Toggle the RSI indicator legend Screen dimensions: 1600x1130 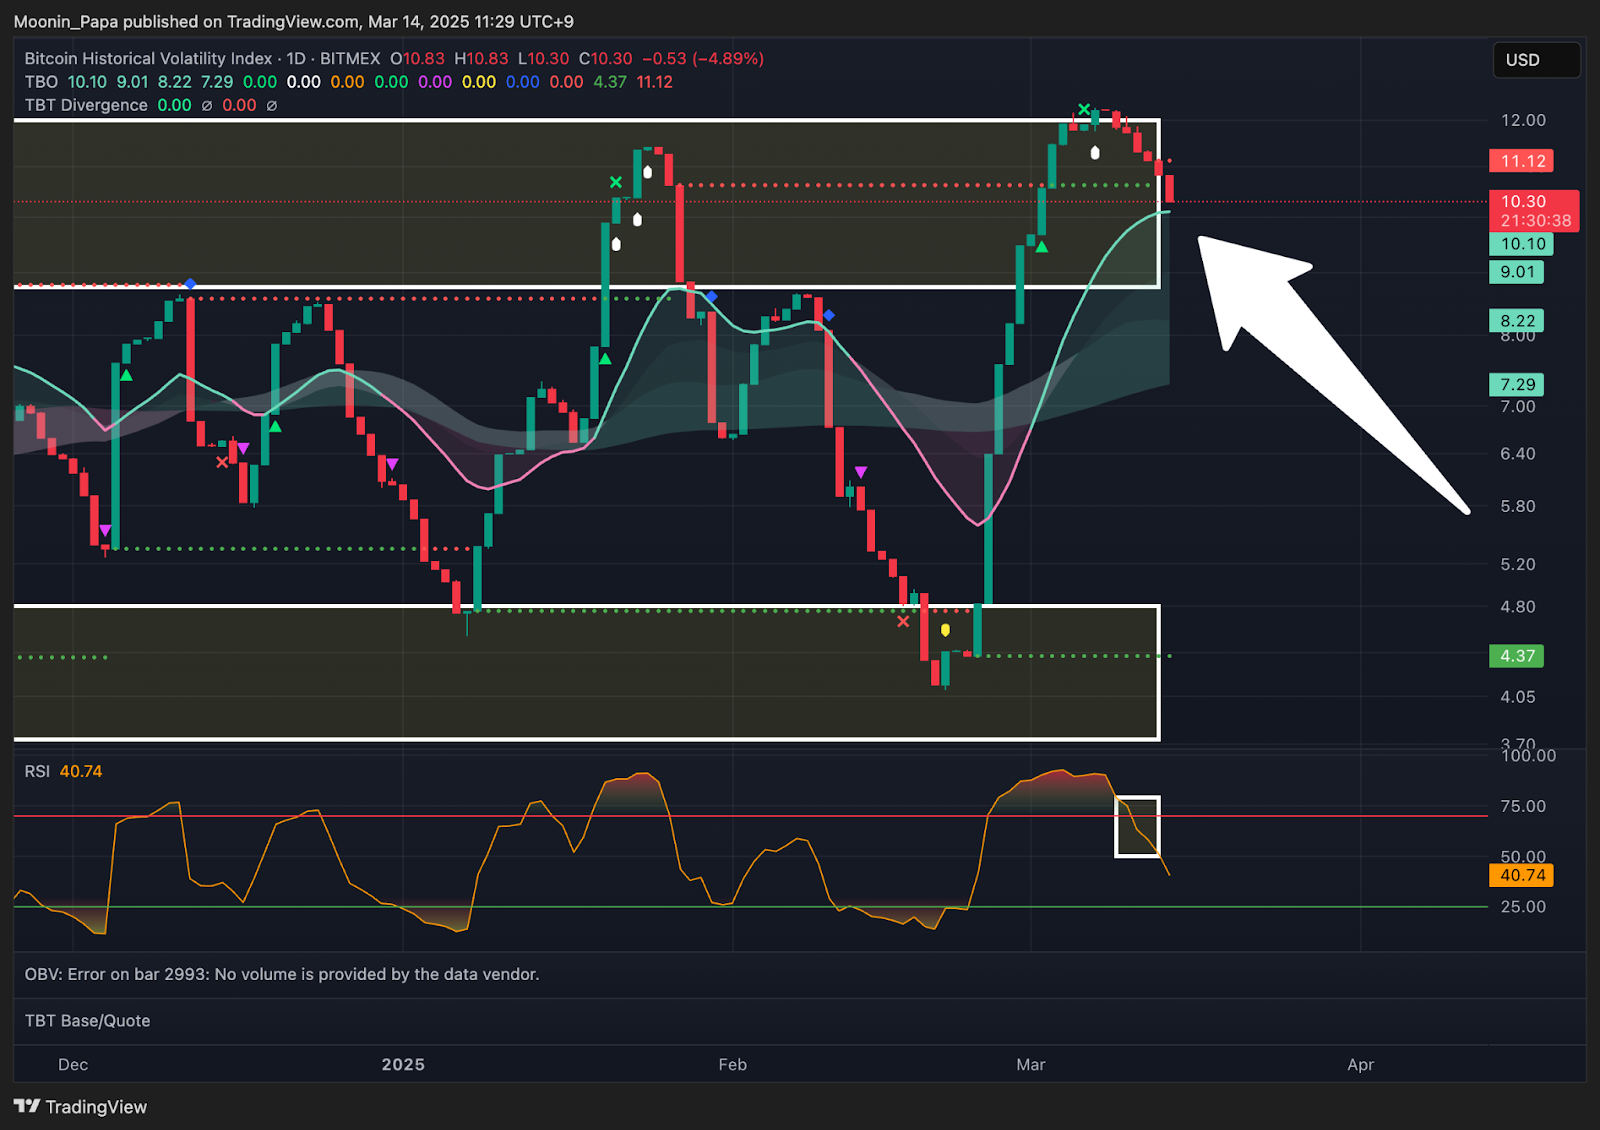click(x=37, y=771)
